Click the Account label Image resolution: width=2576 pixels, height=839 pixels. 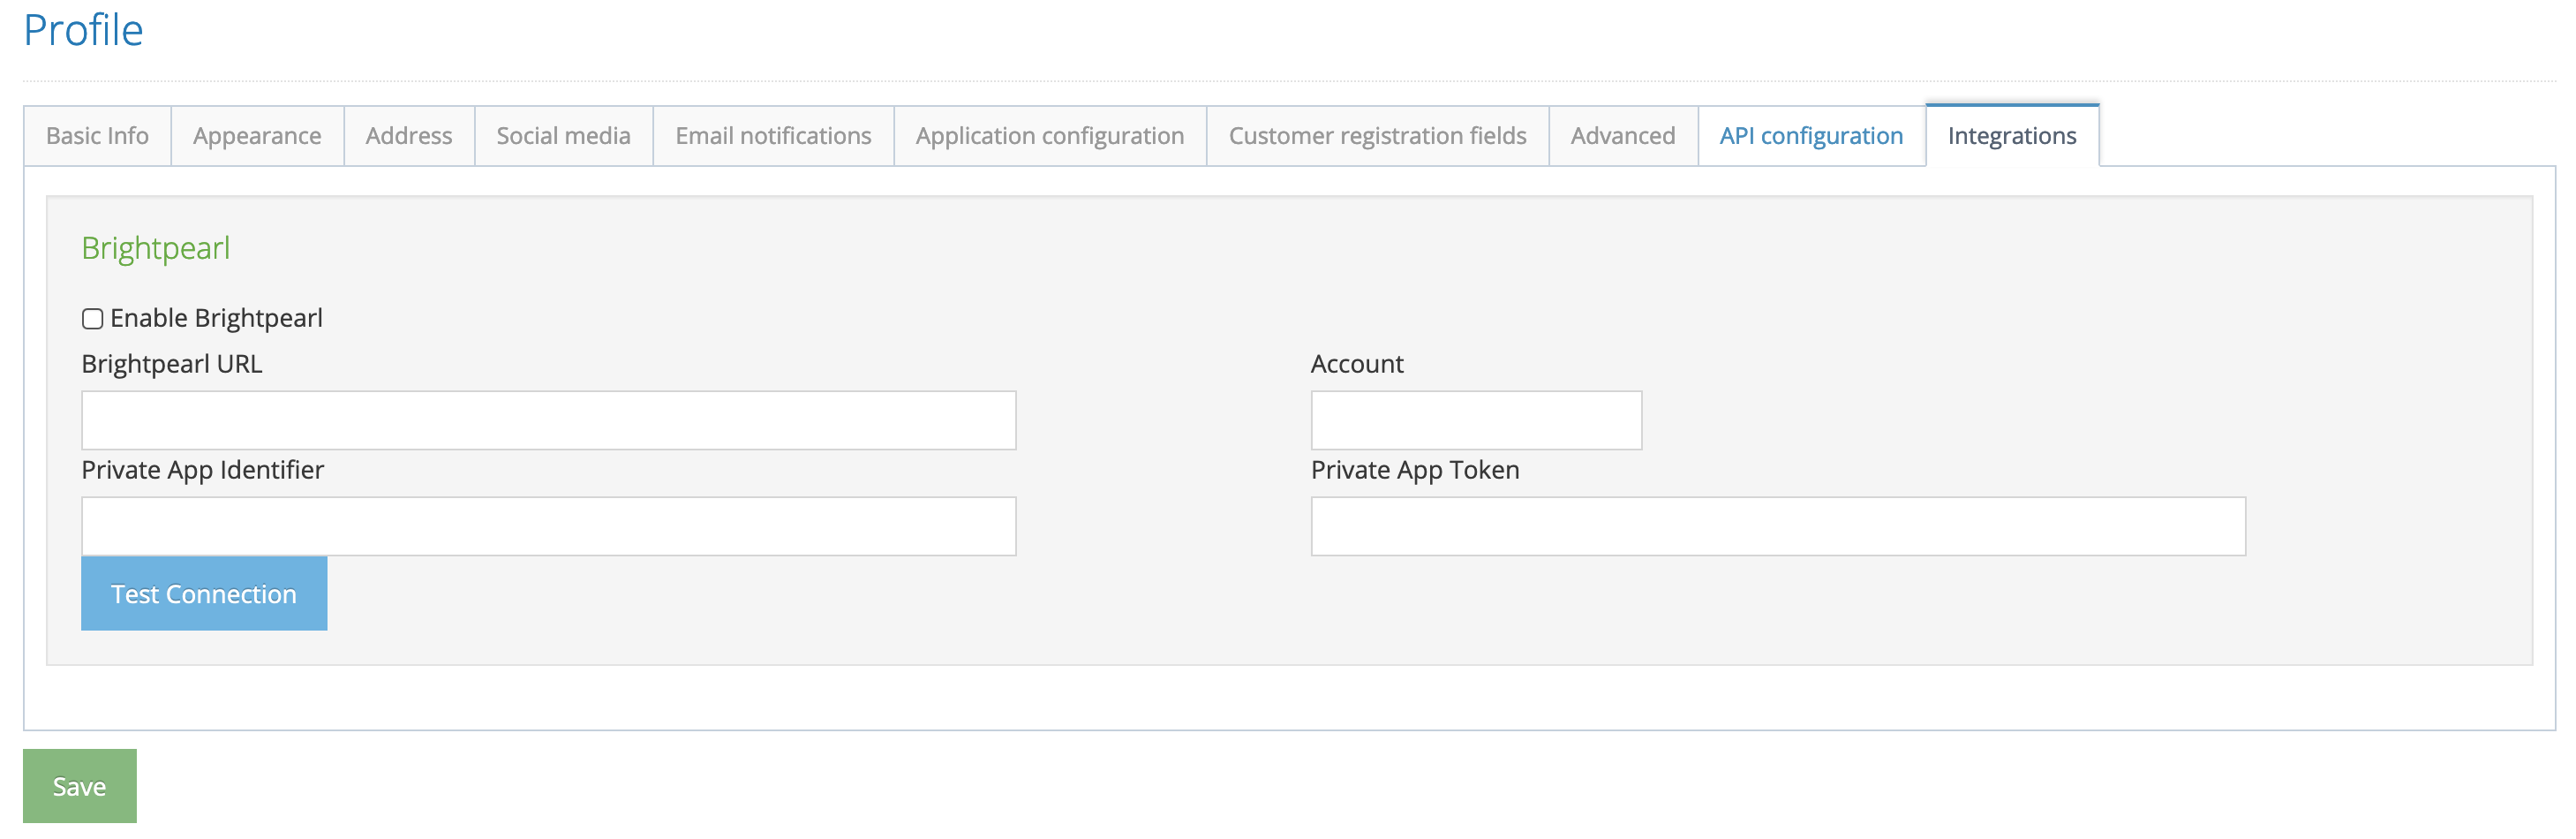click(x=1357, y=364)
